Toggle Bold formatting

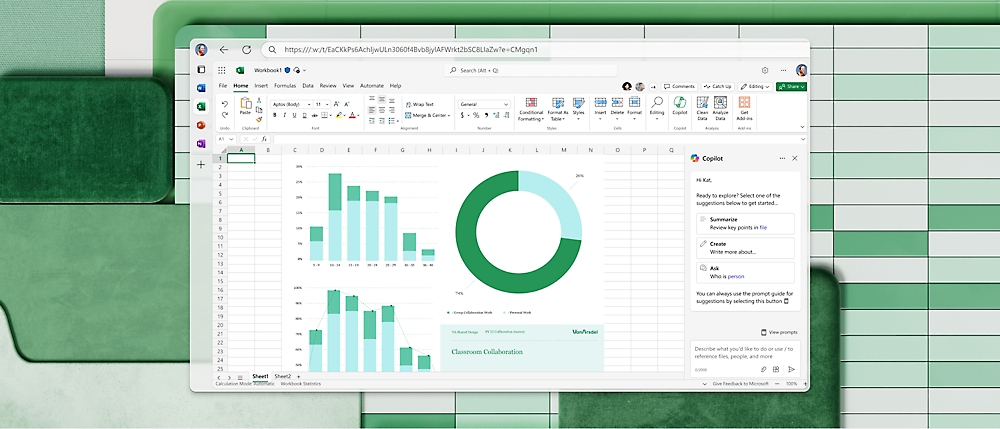click(x=275, y=116)
